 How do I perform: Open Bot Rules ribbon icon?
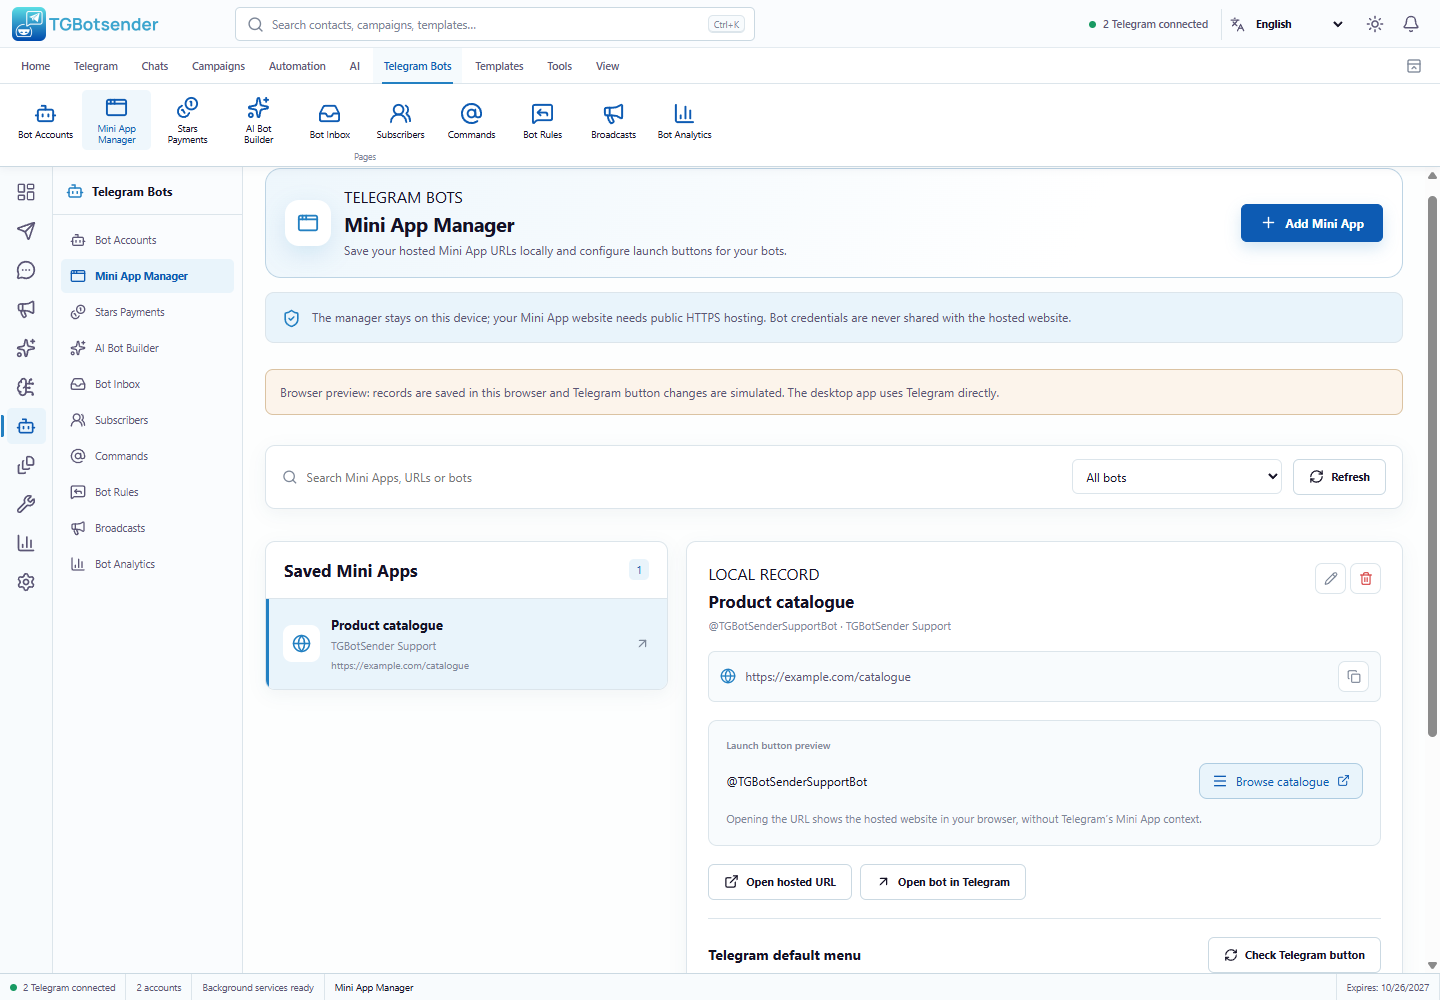click(543, 121)
